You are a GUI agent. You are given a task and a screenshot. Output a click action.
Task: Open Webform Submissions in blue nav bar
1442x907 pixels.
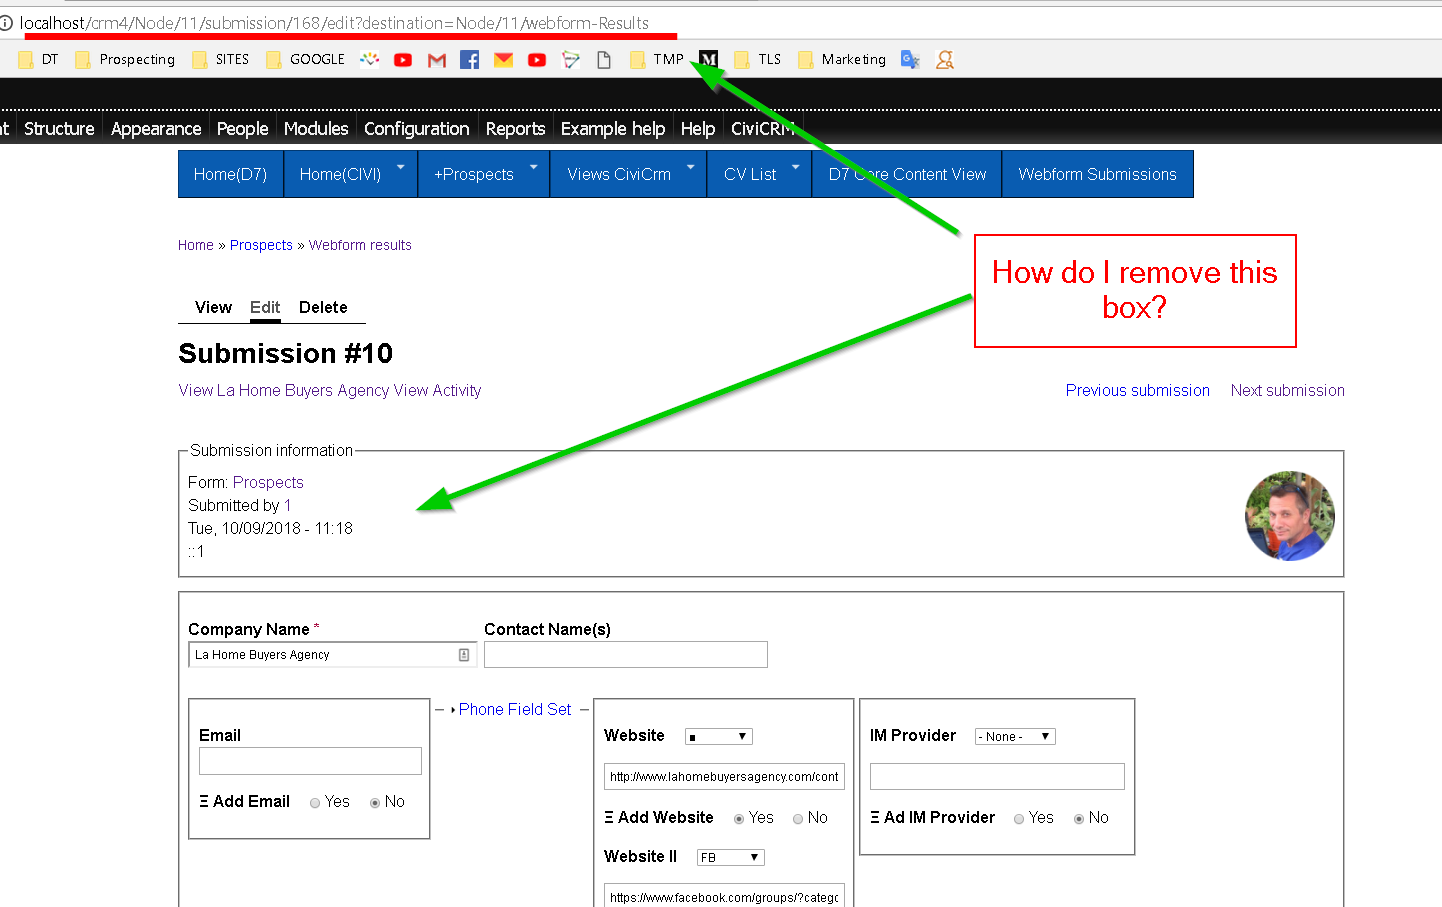coord(1098,174)
